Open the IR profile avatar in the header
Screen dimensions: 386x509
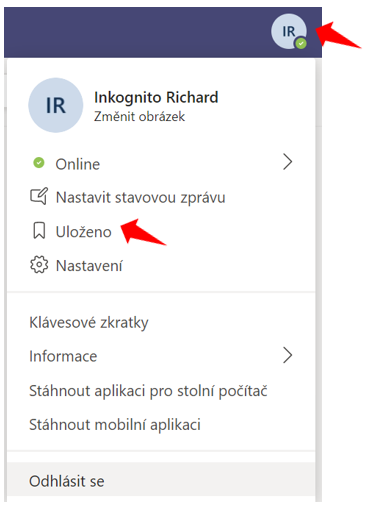coord(289,31)
